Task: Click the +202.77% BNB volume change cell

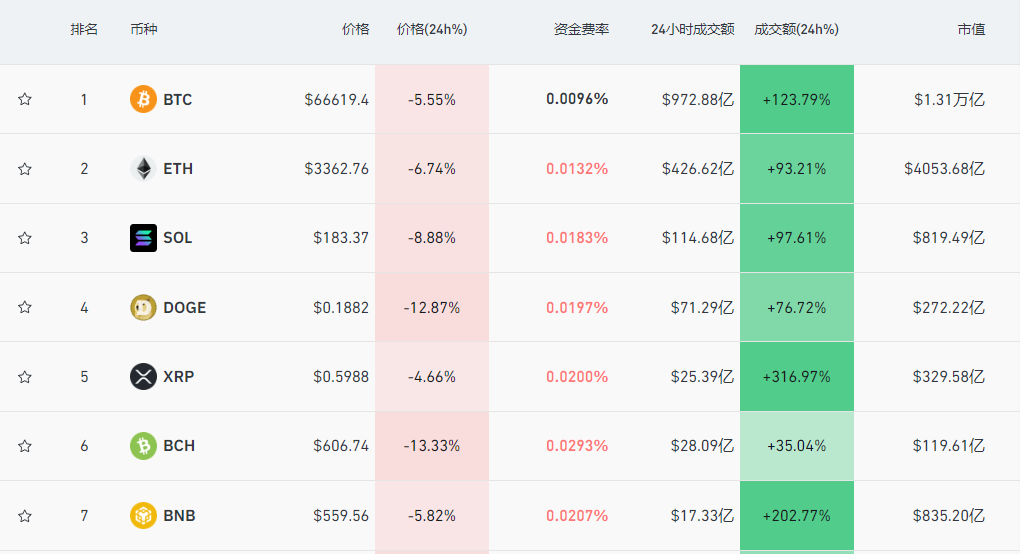Action: coord(797,516)
